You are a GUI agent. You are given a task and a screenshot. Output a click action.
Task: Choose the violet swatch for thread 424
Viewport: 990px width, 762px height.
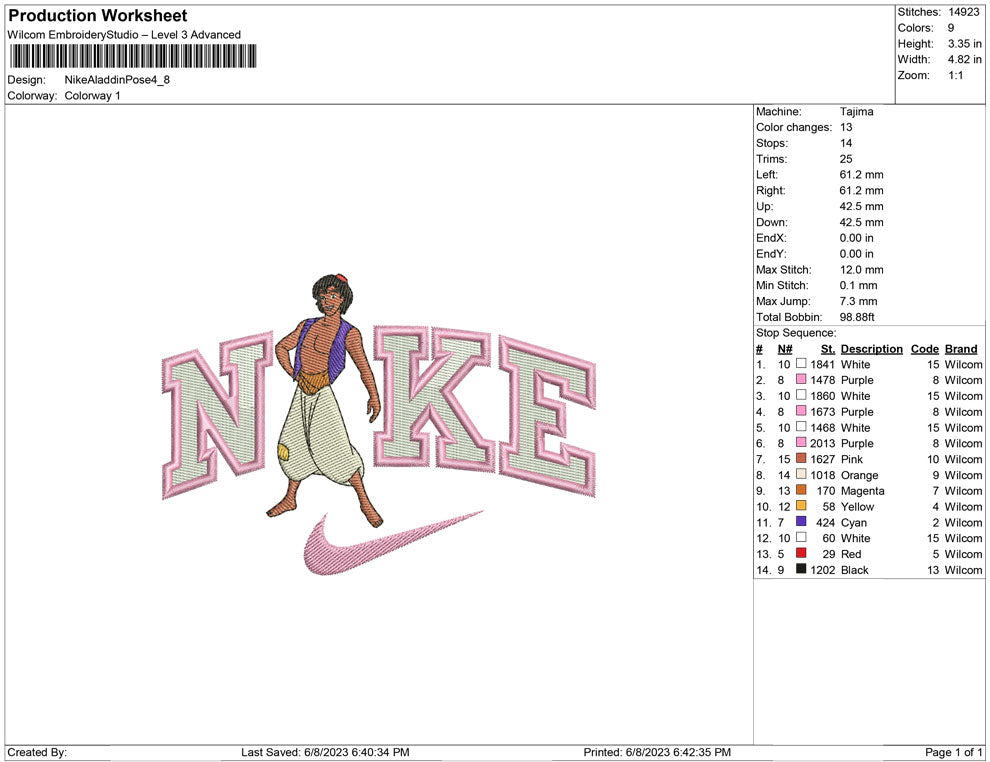(801, 522)
